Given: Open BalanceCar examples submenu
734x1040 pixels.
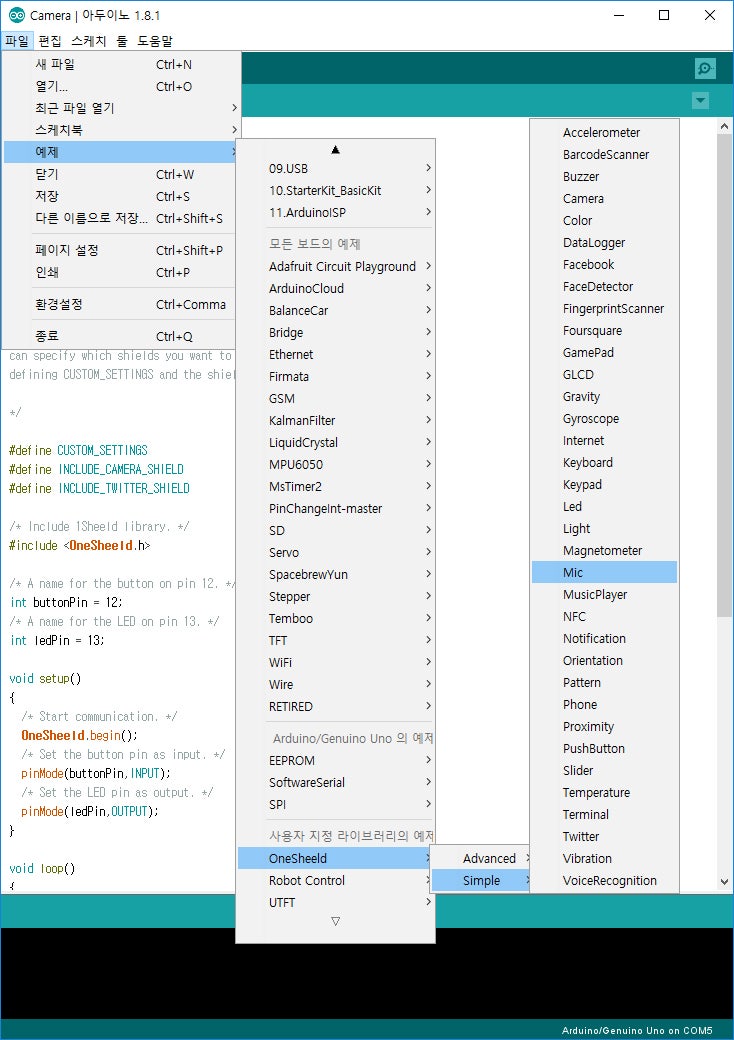Looking at the screenshot, I should coord(336,310).
